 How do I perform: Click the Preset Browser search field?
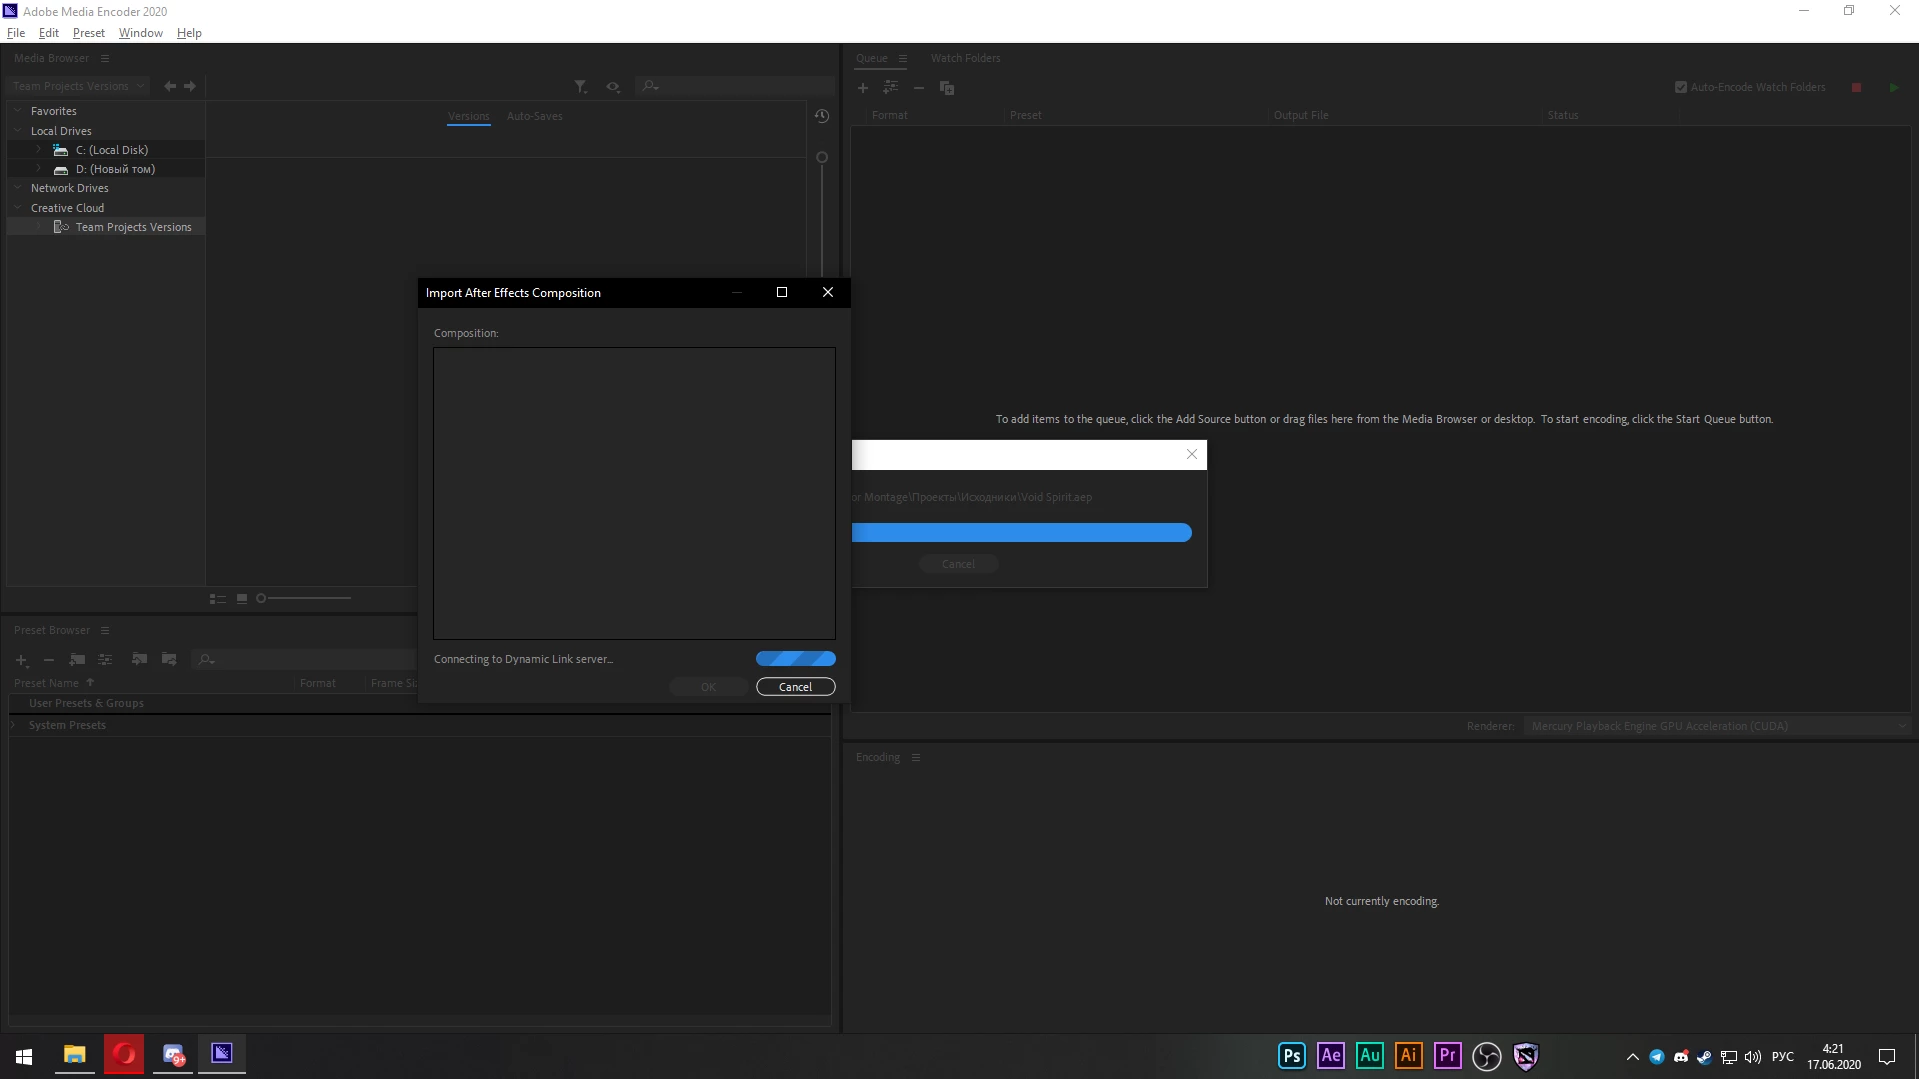pyautogui.click(x=304, y=660)
